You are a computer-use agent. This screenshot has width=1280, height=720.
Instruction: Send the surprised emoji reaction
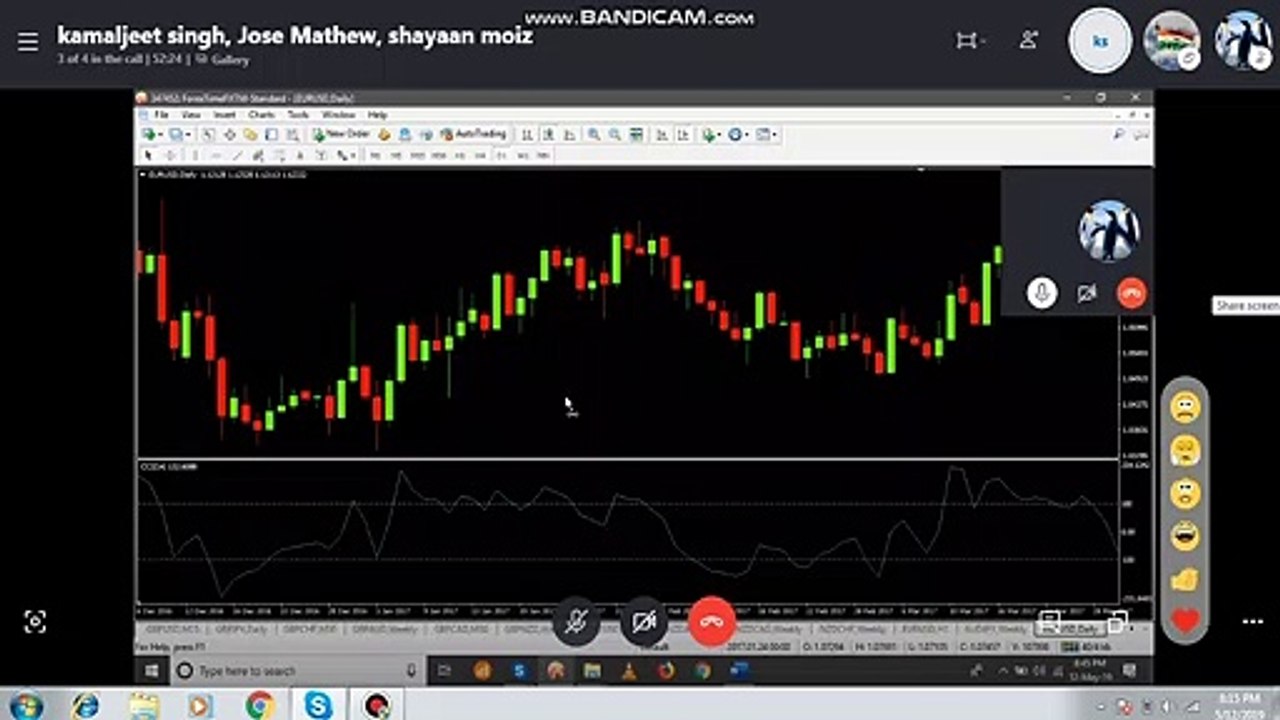pos(1185,493)
